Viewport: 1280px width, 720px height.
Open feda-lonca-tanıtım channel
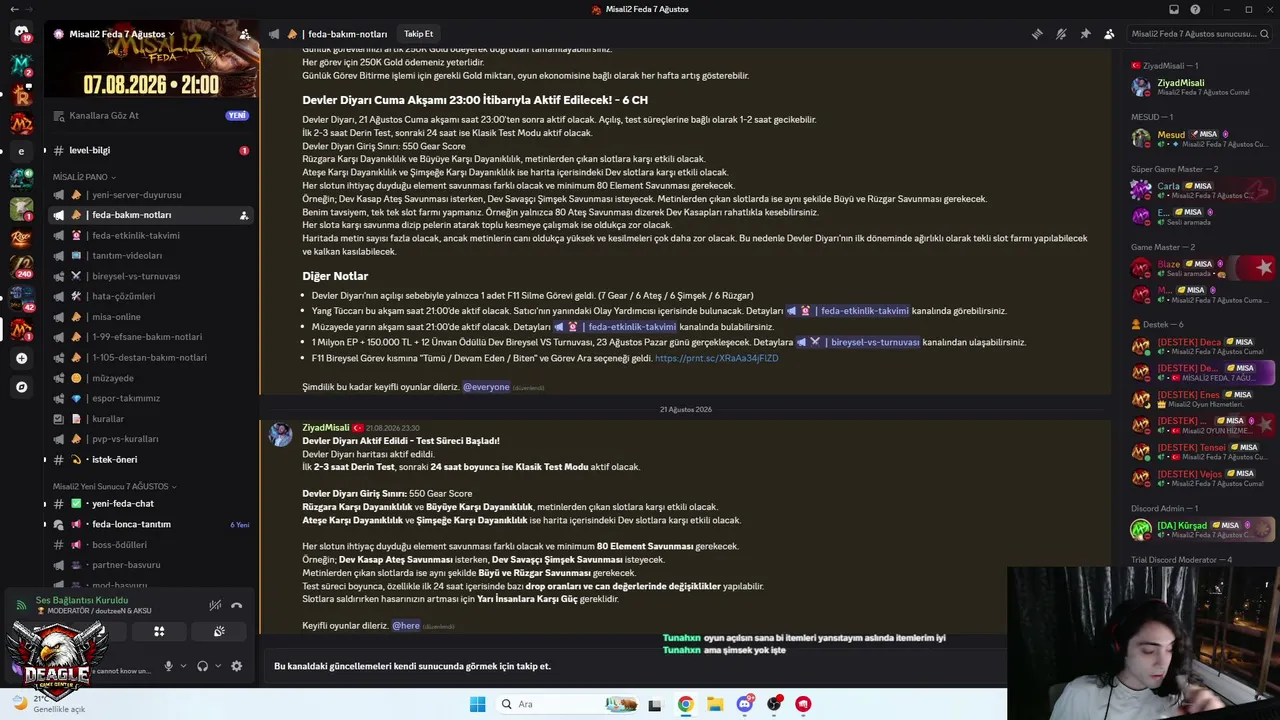pyautogui.click(x=151, y=524)
